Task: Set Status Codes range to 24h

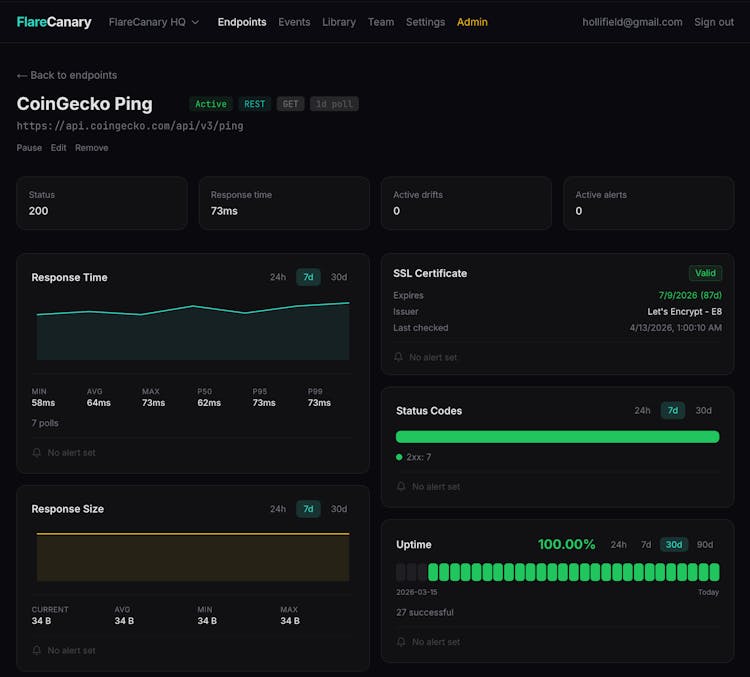Action: [642, 411]
